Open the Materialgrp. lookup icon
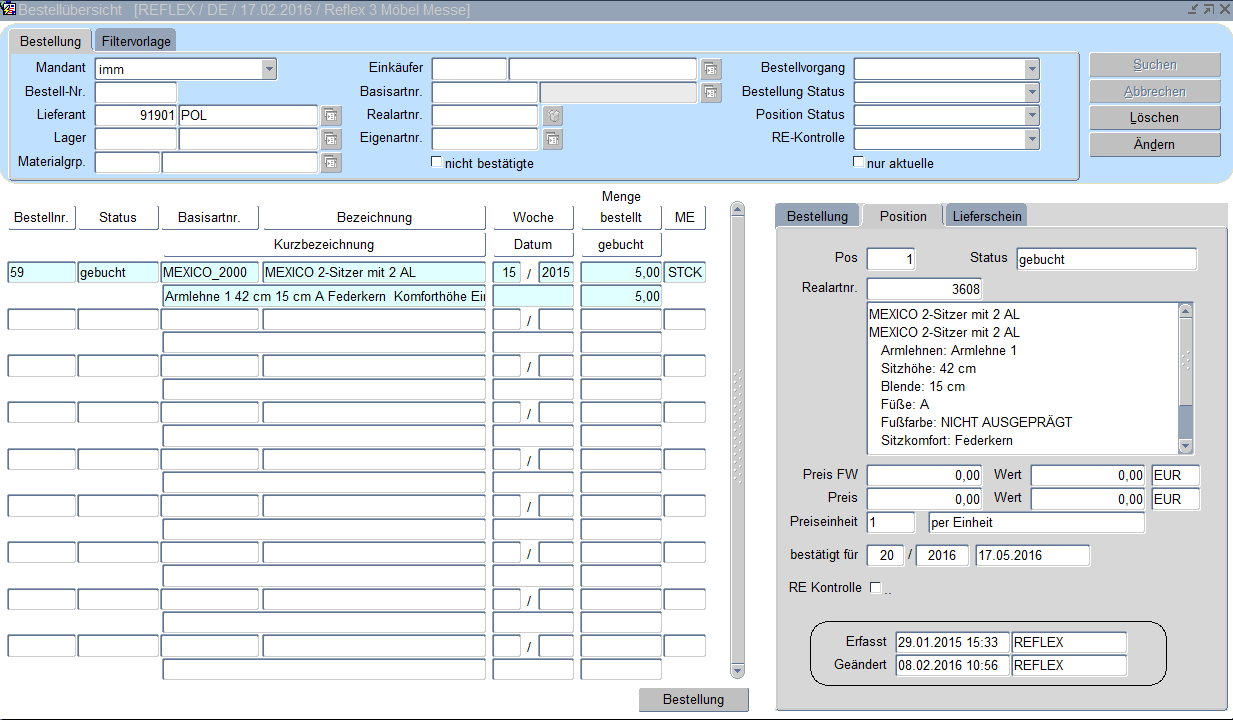Viewport: 1233px width, 720px height. click(331, 163)
